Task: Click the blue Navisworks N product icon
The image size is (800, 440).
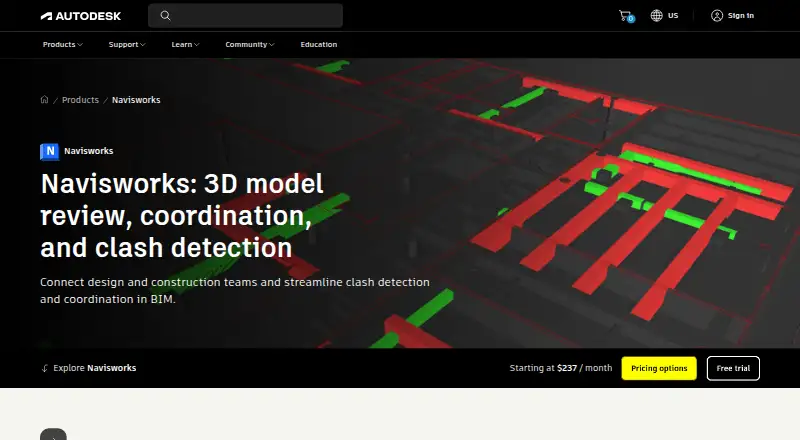Action: 49,152
